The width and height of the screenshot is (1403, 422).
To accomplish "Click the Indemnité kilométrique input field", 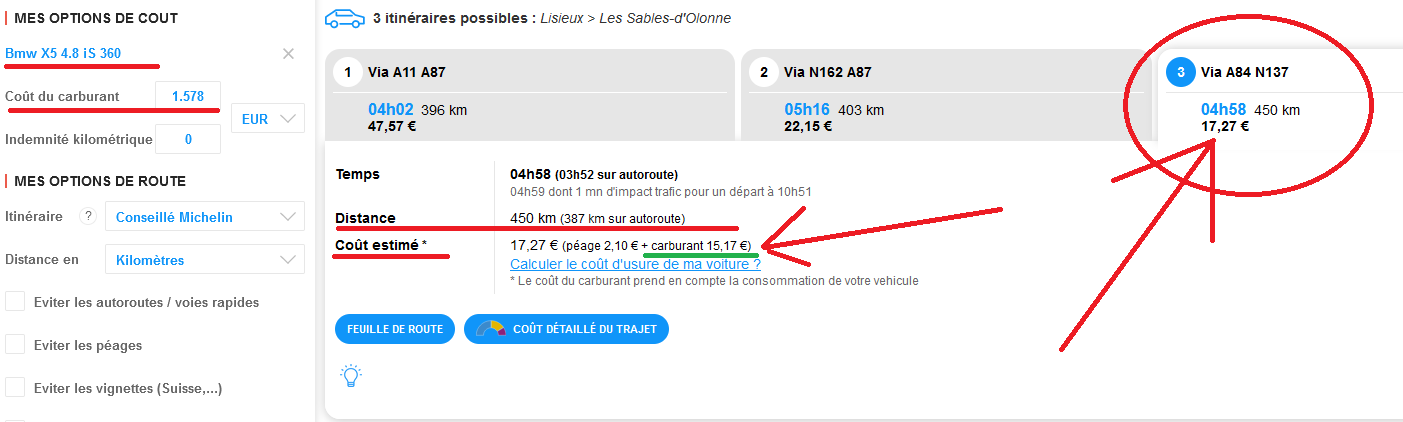I will click(x=188, y=140).
